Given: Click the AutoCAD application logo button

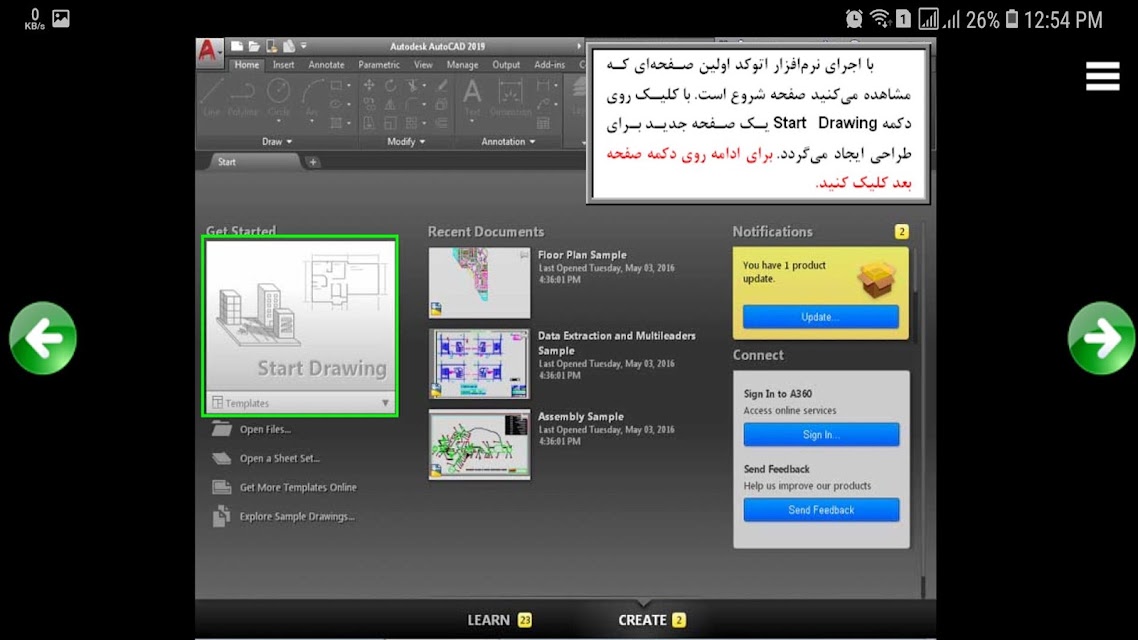Looking at the screenshot, I should click(x=209, y=52).
